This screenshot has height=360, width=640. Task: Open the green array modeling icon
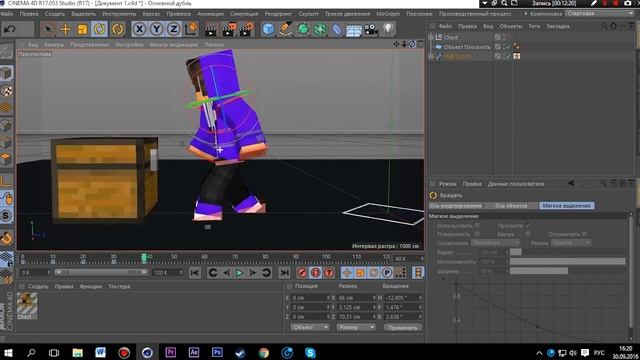click(x=320, y=29)
